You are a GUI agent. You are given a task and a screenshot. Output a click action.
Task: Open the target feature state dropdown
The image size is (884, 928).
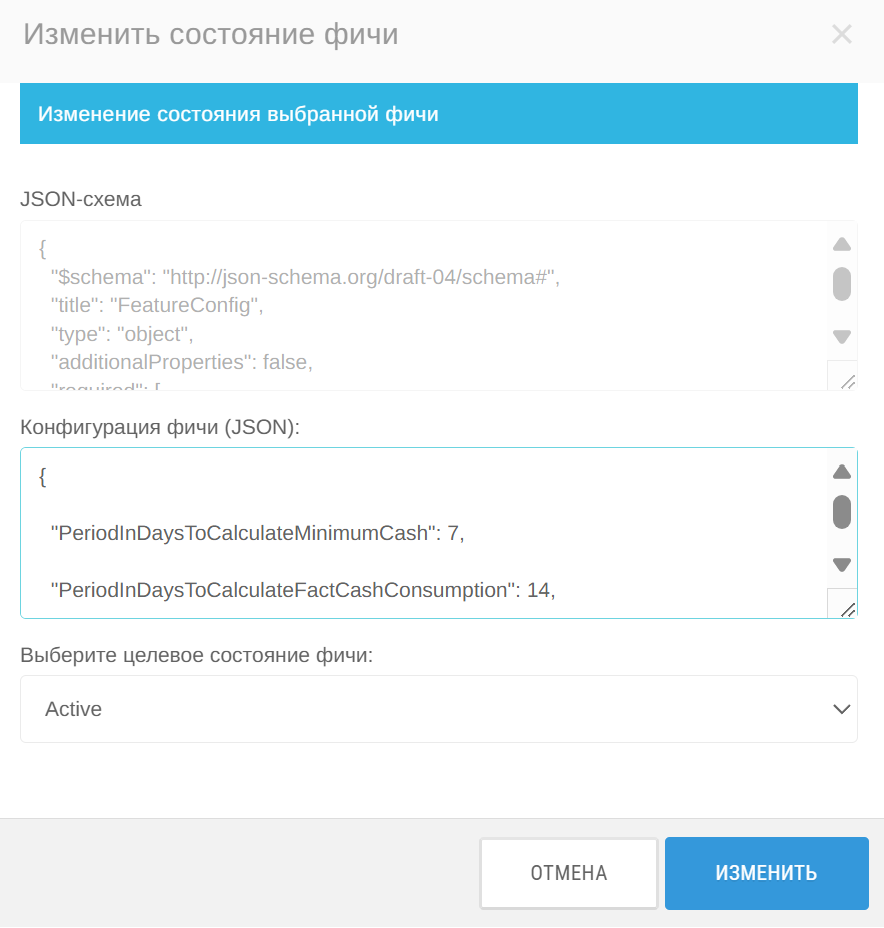[x=438, y=709]
